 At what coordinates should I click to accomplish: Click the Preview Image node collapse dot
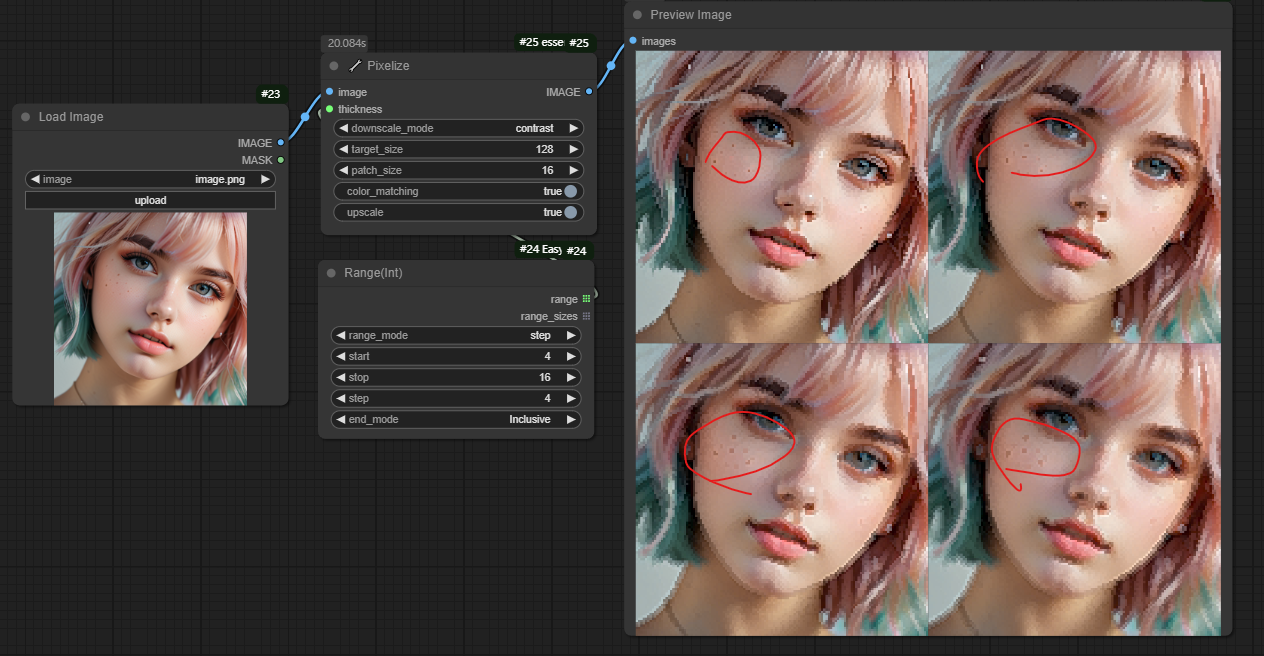coord(637,15)
